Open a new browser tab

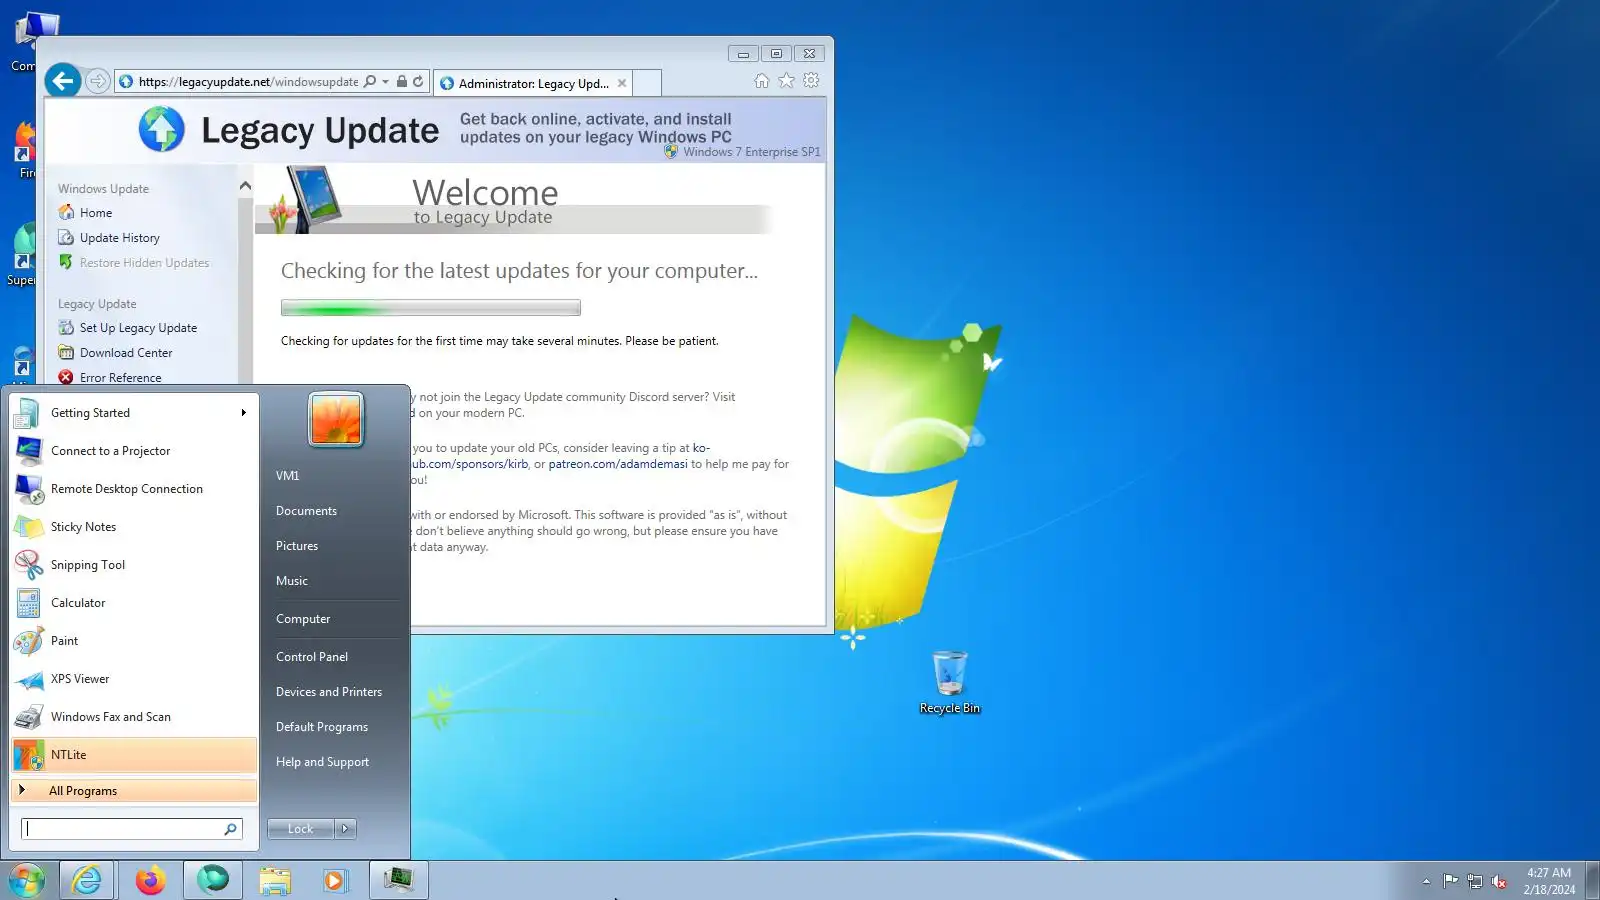[x=648, y=83]
